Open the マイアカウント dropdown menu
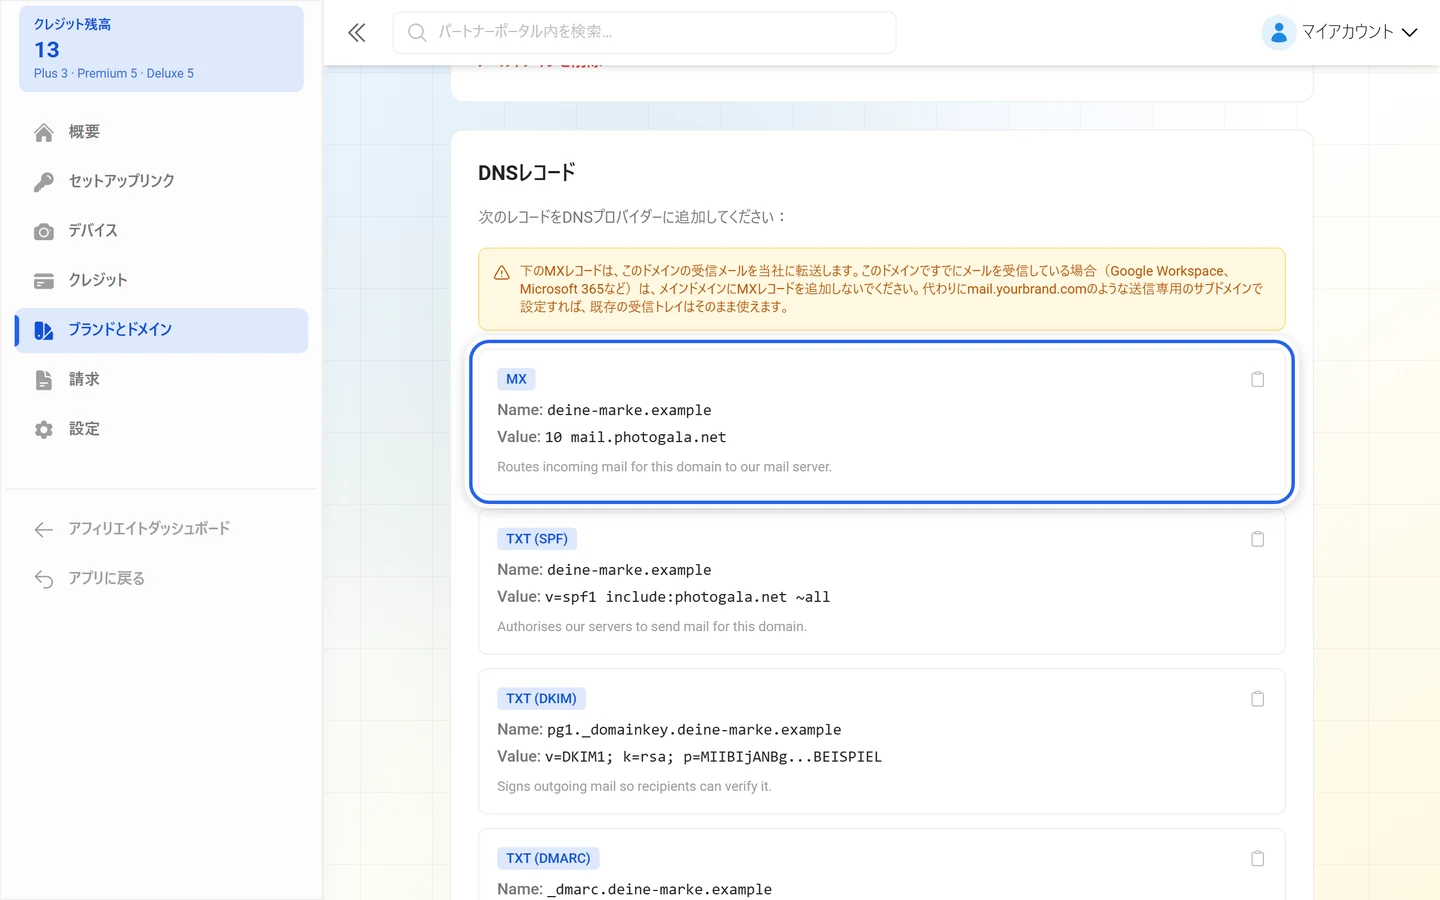This screenshot has width=1440, height=900. (x=1340, y=33)
